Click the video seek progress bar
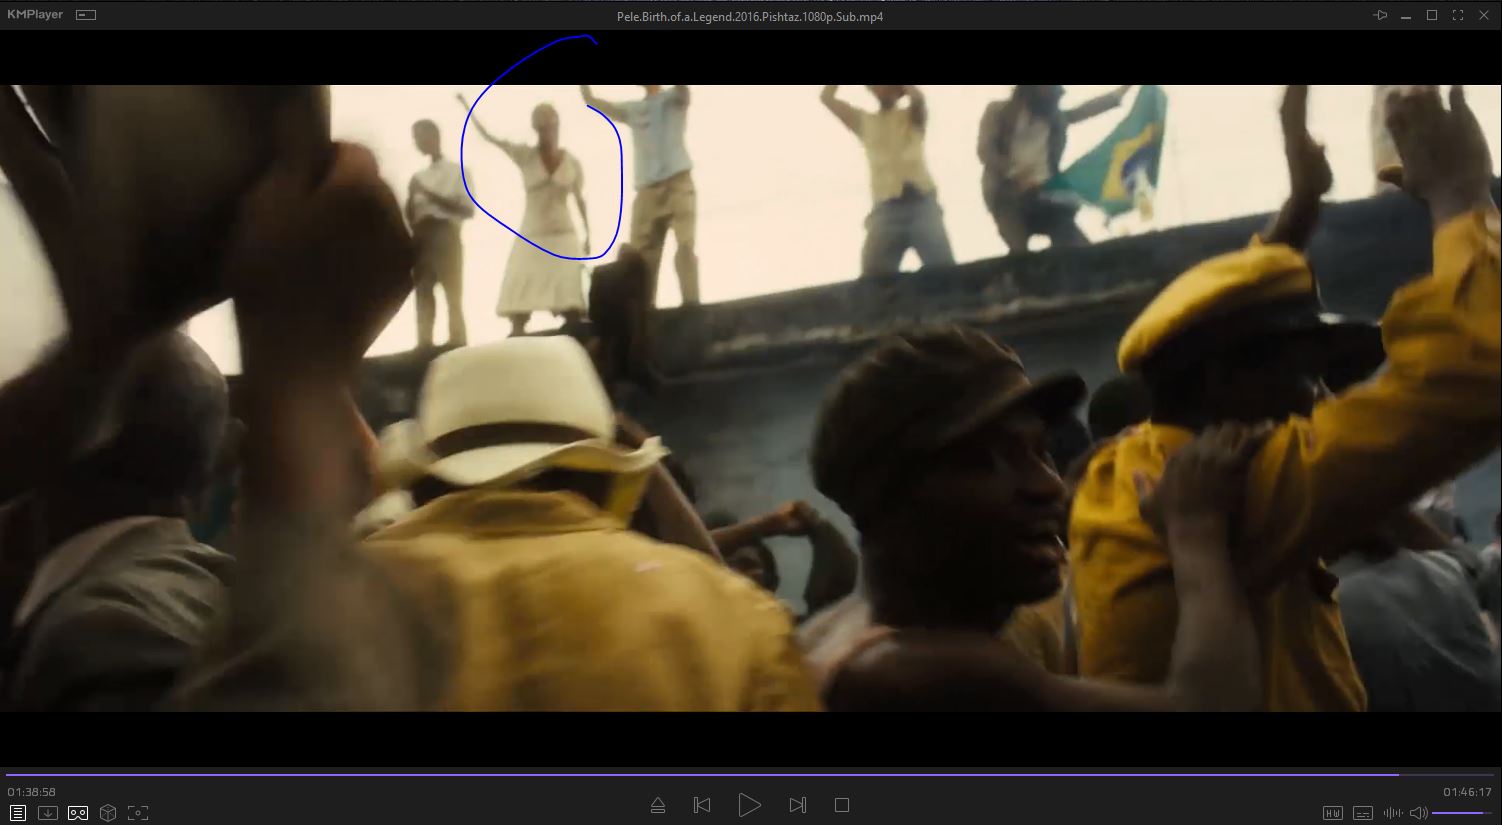This screenshot has height=825, width=1502. [700, 774]
